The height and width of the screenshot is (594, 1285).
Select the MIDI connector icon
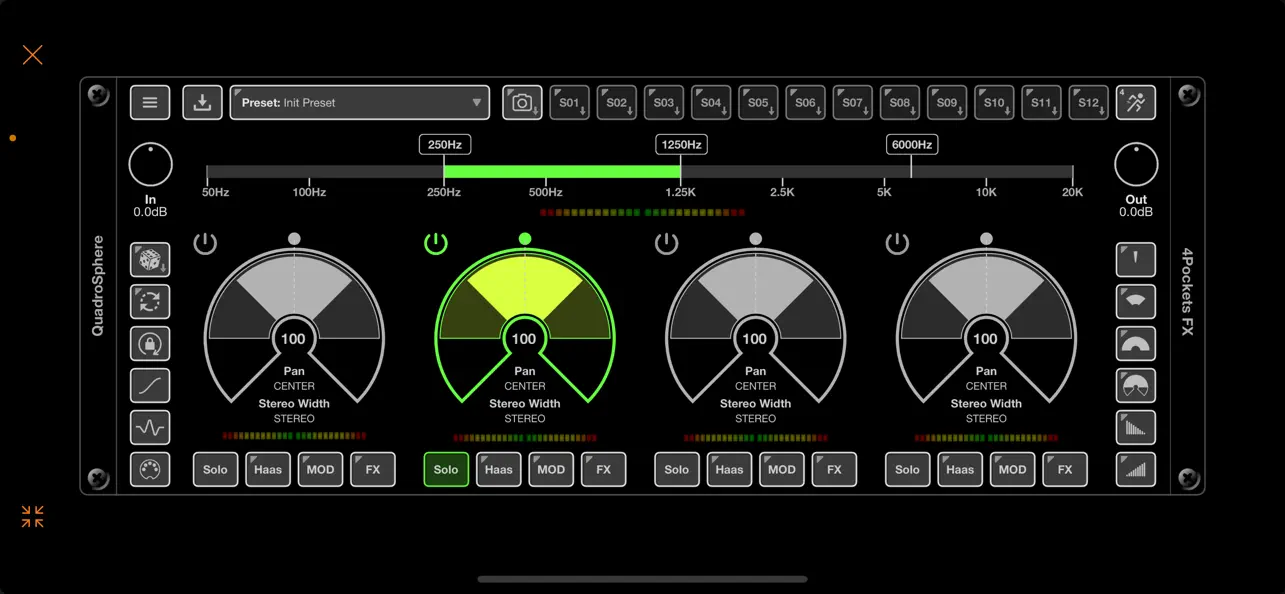point(150,469)
